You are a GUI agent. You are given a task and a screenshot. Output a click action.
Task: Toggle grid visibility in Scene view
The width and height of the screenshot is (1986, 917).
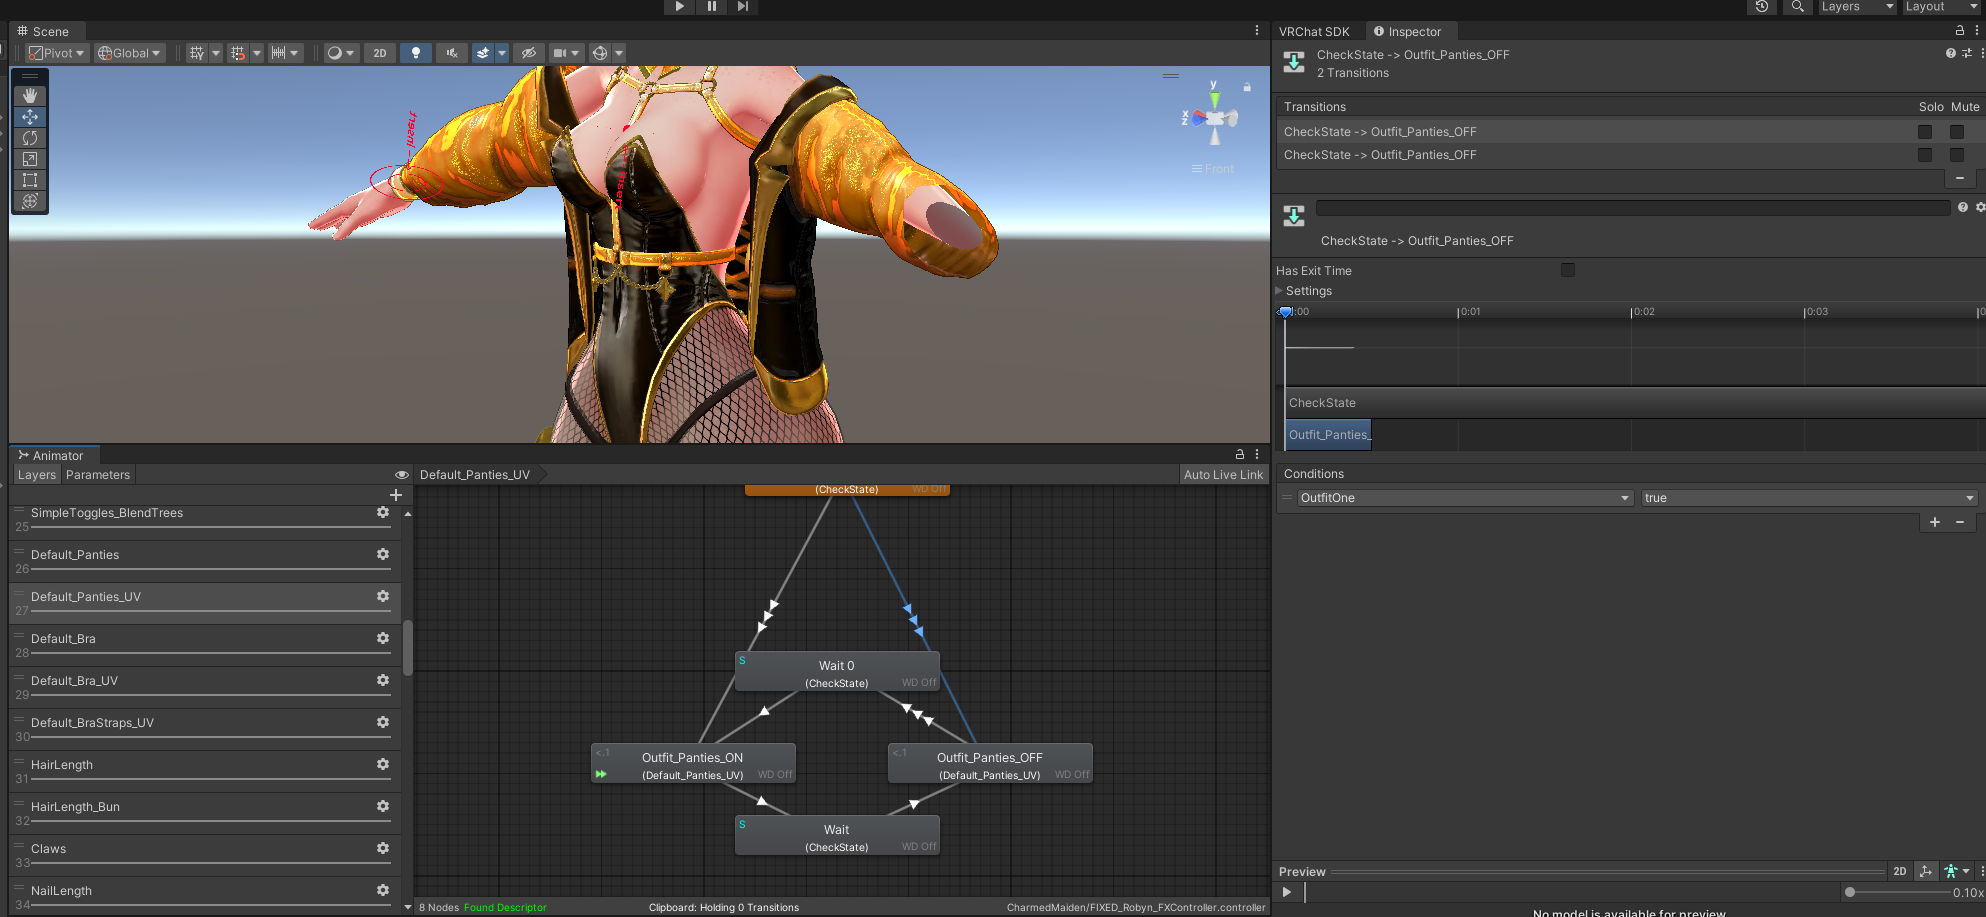197,53
